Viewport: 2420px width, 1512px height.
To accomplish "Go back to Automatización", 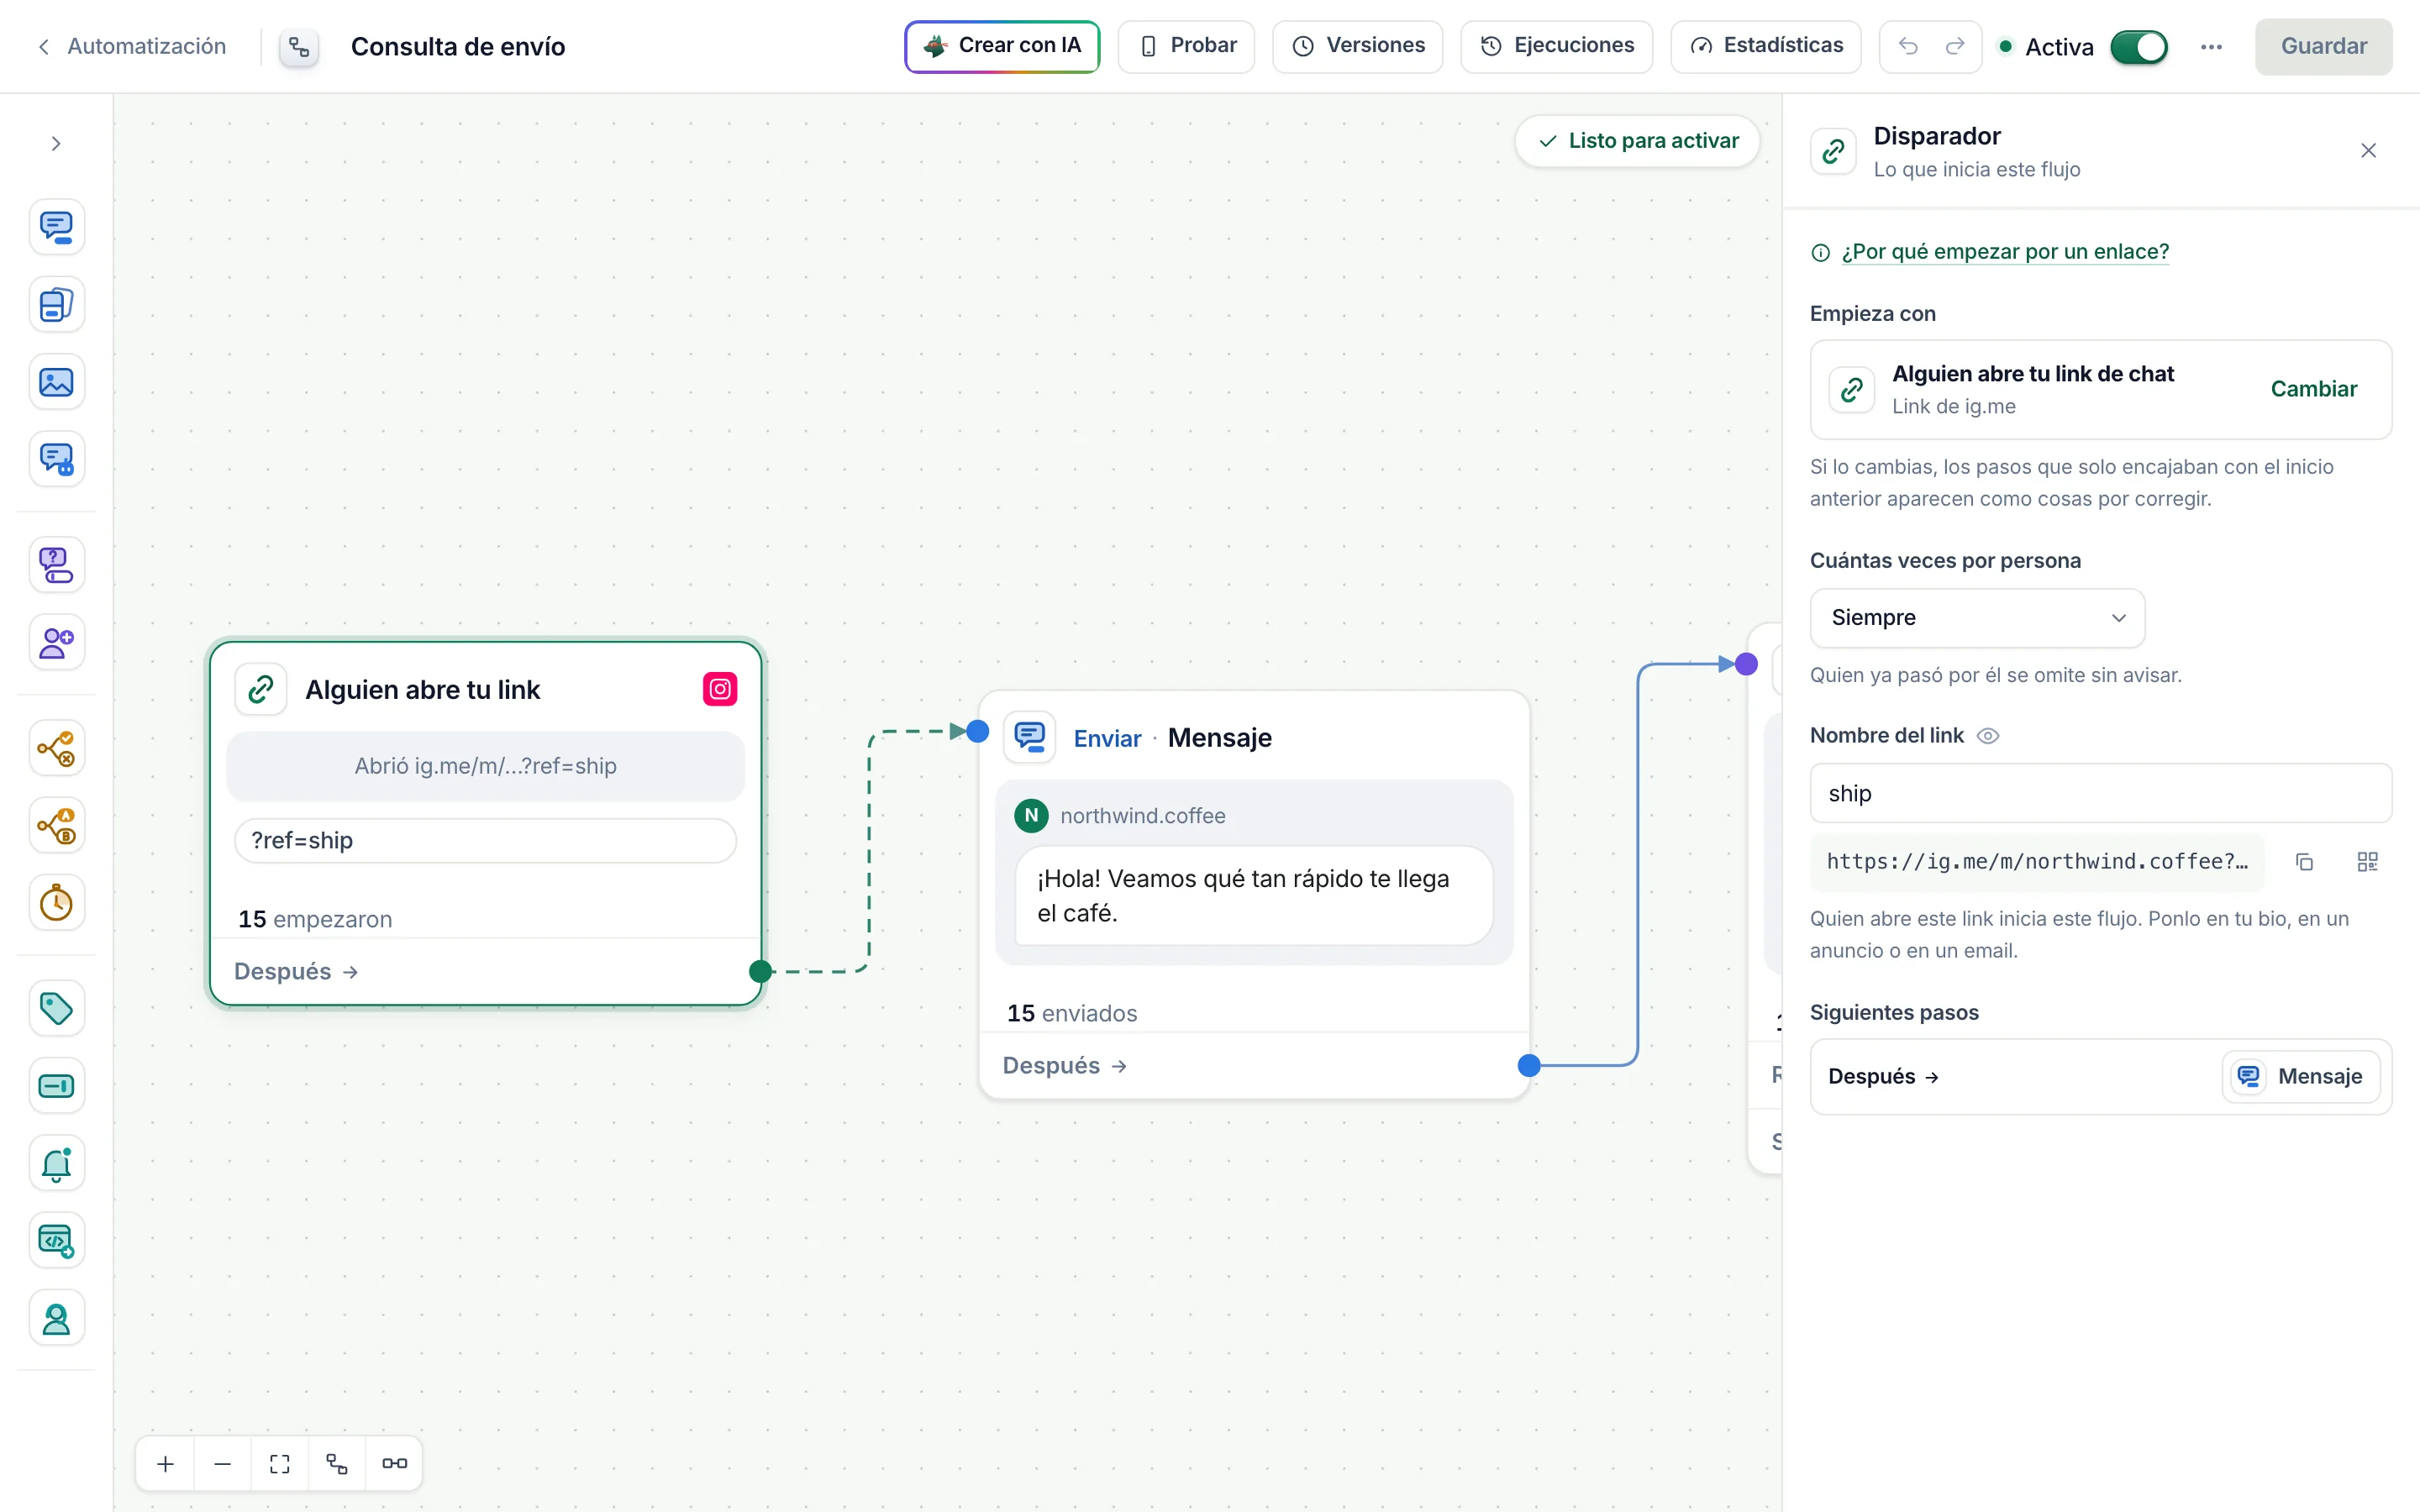I will pos(131,46).
